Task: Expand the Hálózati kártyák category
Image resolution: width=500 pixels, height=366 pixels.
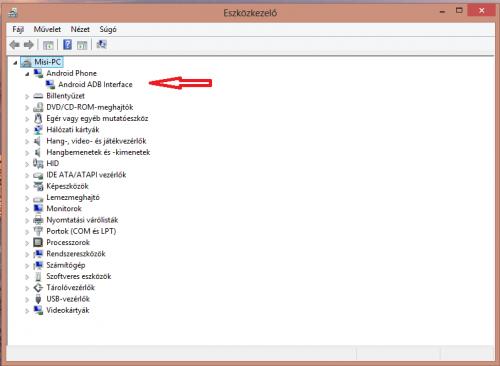Action: coord(27,130)
